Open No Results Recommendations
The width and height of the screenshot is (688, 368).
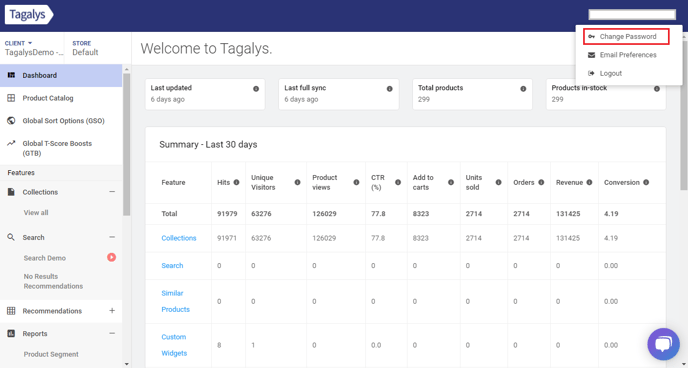coord(53,281)
